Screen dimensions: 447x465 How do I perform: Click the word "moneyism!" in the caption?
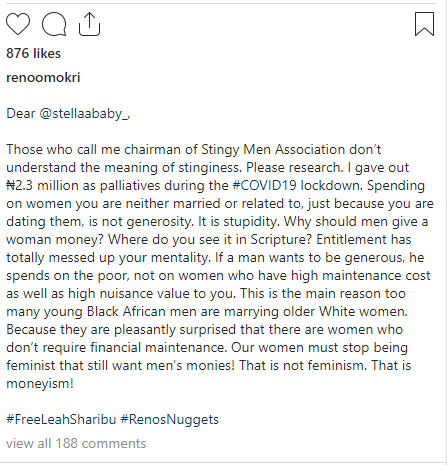coord(40,384)
